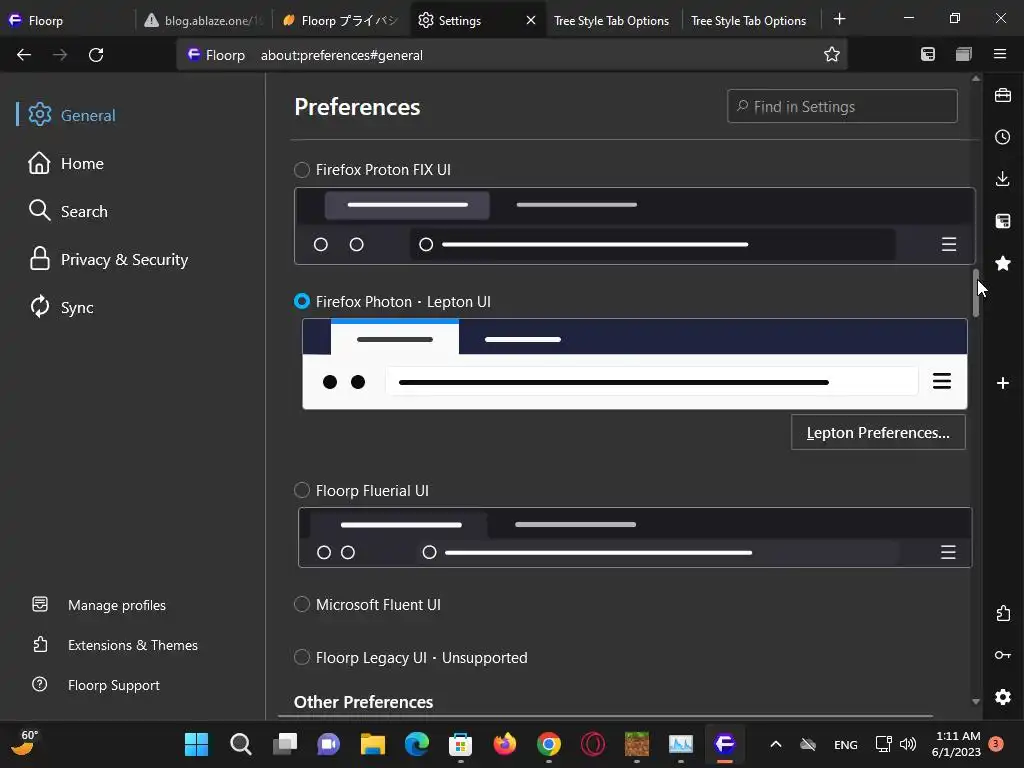Open Microsoft Store from the taskbar

pyautogui.click(x=460, y=744)
